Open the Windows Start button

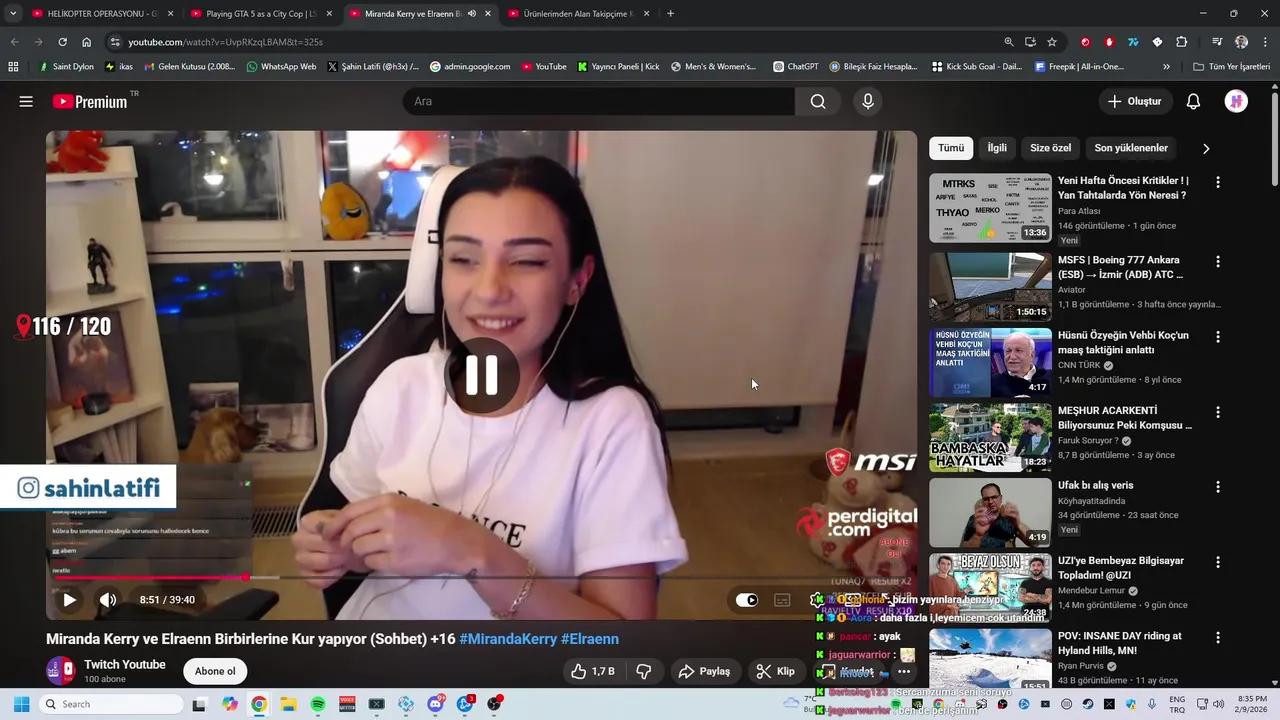click(x=21, y=704)
